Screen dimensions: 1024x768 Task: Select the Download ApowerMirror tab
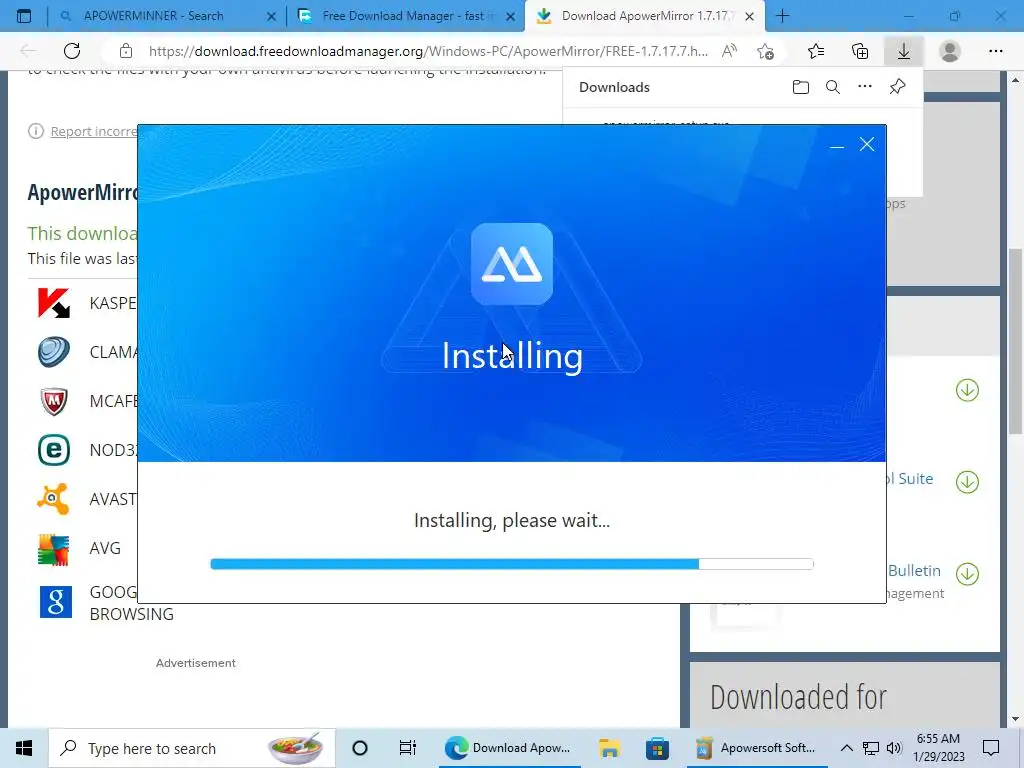click(644, 16)
